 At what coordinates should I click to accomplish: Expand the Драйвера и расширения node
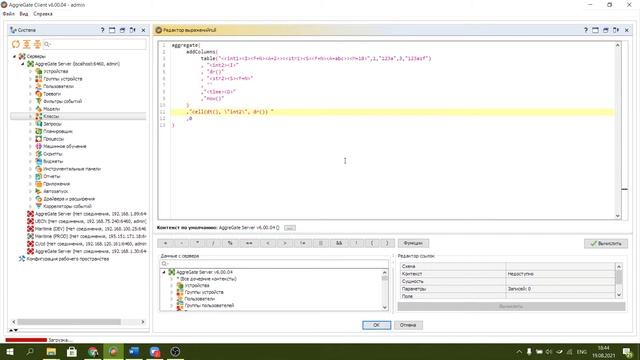pyautogui.click(x=31, y=199)
